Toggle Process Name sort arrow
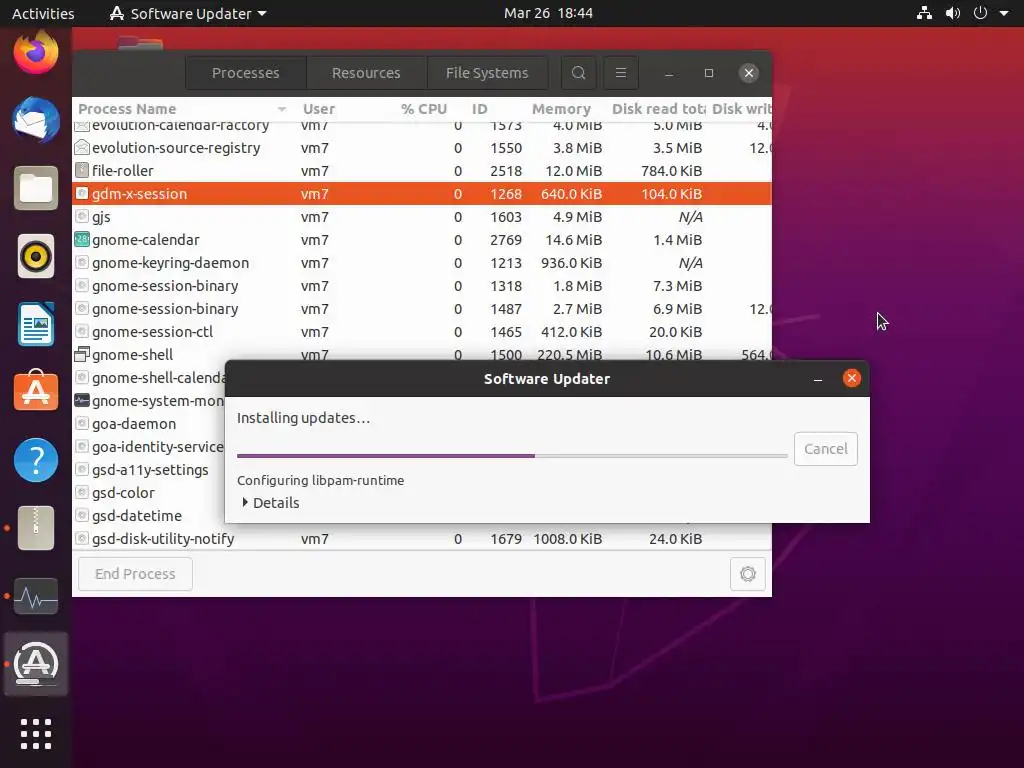The image size is (1024, 768). click(x=282, y=109)
